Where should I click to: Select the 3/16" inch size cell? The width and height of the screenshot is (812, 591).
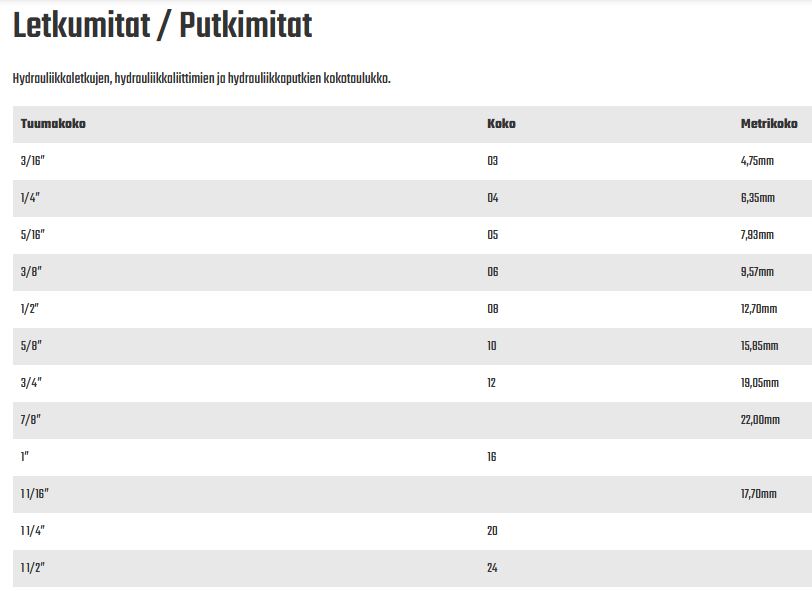tap(33, 161)
